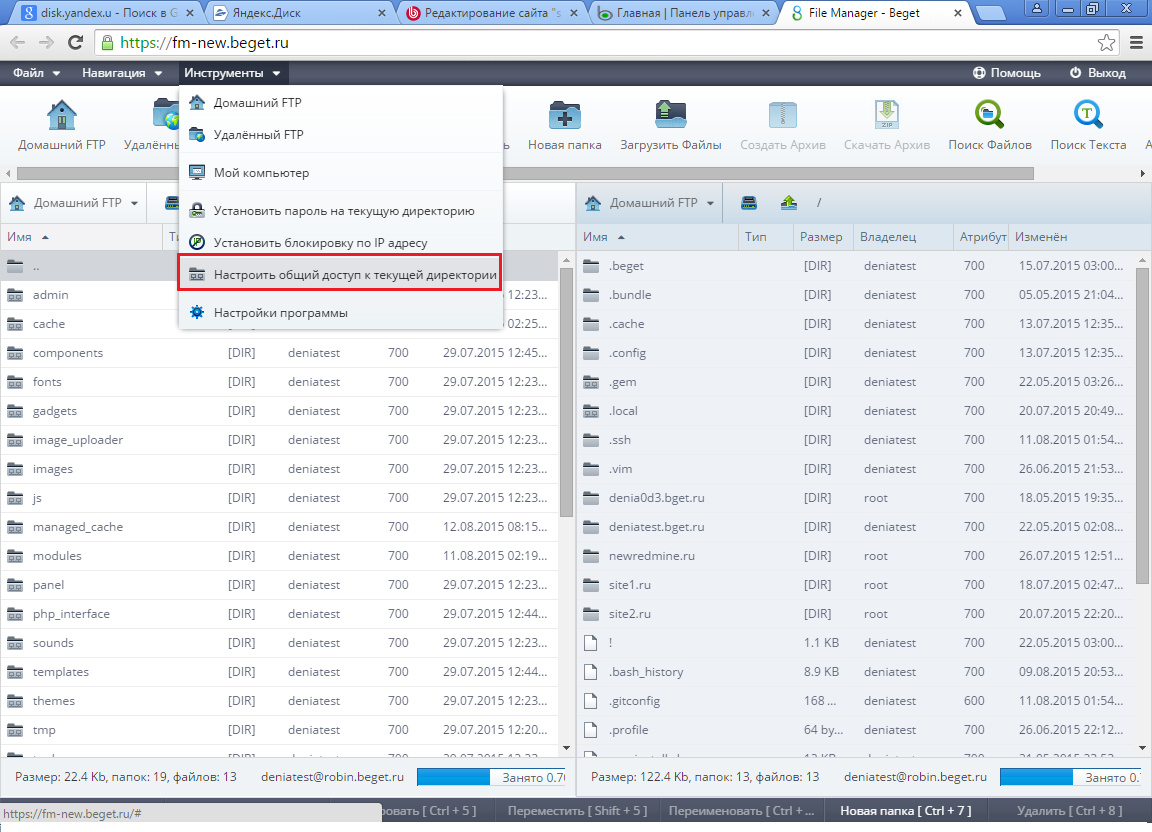Open Поиск Текста text search icon
This screenshot has width=1152, height=832.
pos(1088,115)
